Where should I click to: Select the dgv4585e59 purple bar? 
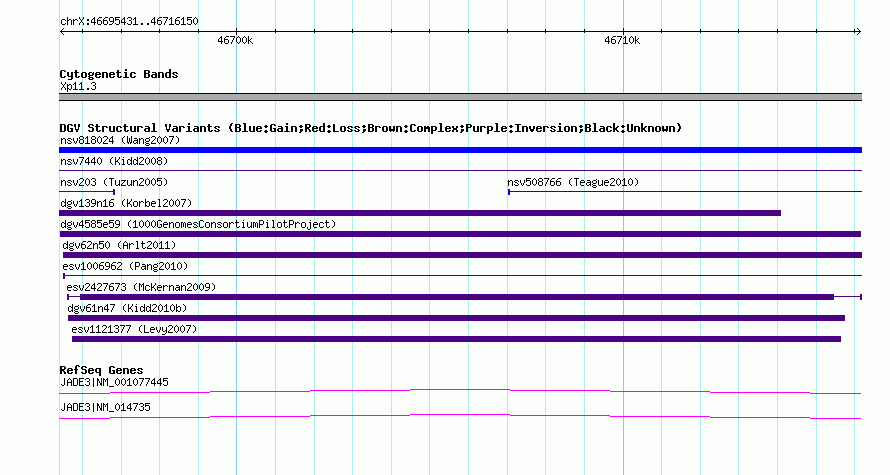pos(460,234)
